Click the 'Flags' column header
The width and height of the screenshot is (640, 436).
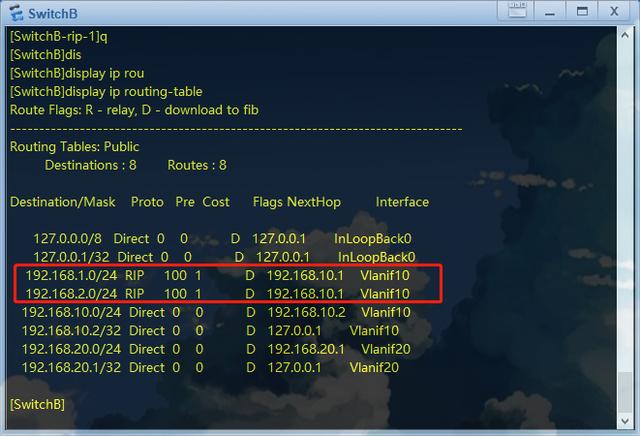click(268, 202)
